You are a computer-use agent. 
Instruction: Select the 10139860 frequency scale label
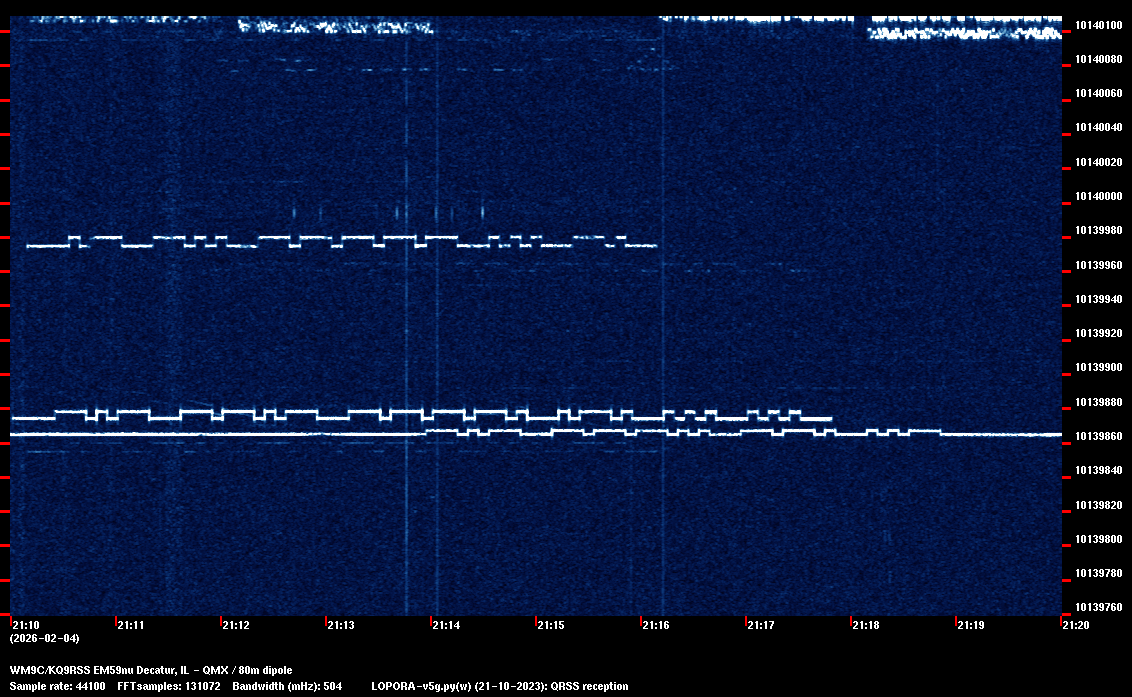tap(1098, 436)
